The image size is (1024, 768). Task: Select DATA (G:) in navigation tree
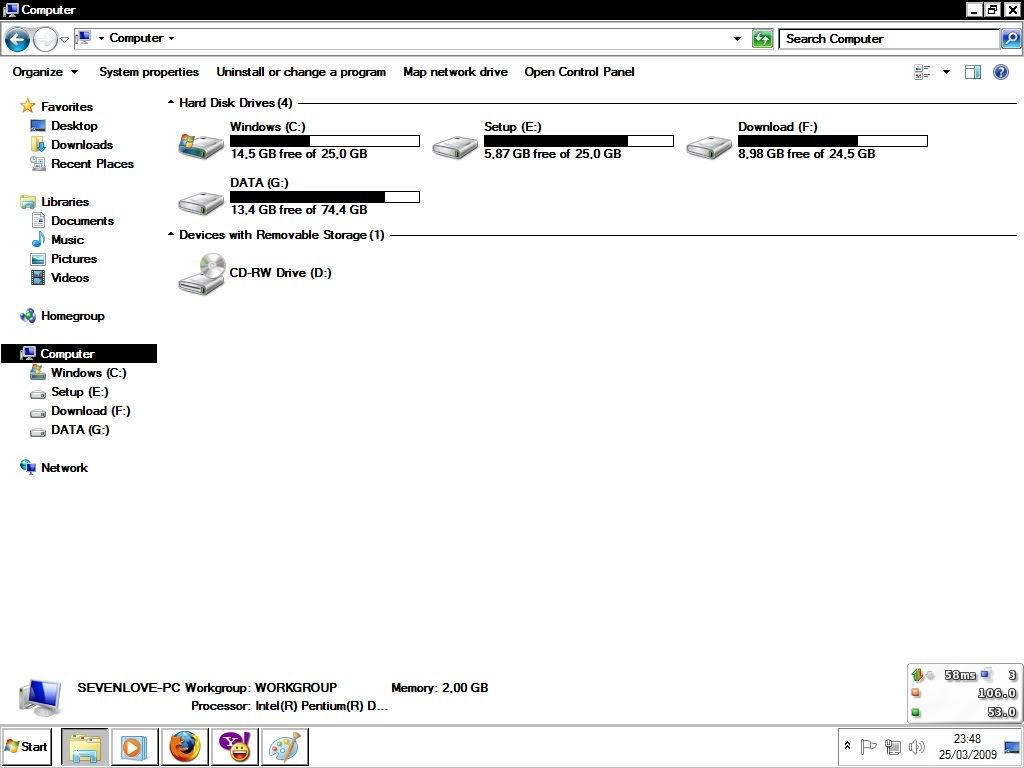coord(80,430)
